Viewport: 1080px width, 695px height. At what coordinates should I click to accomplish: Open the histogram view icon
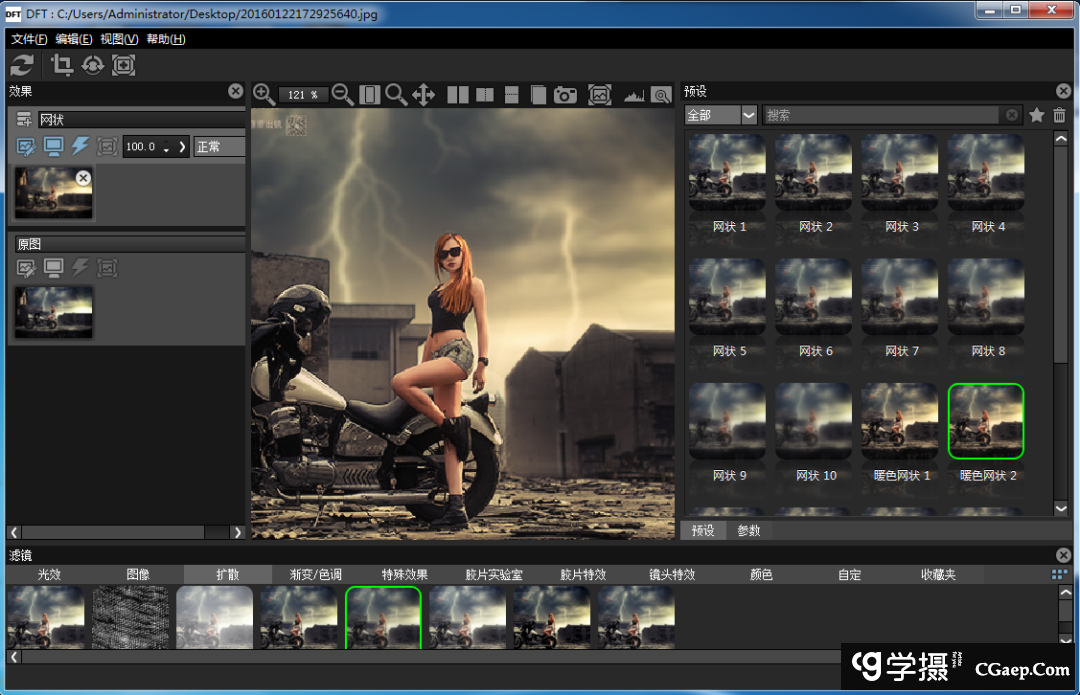point(633,95)
